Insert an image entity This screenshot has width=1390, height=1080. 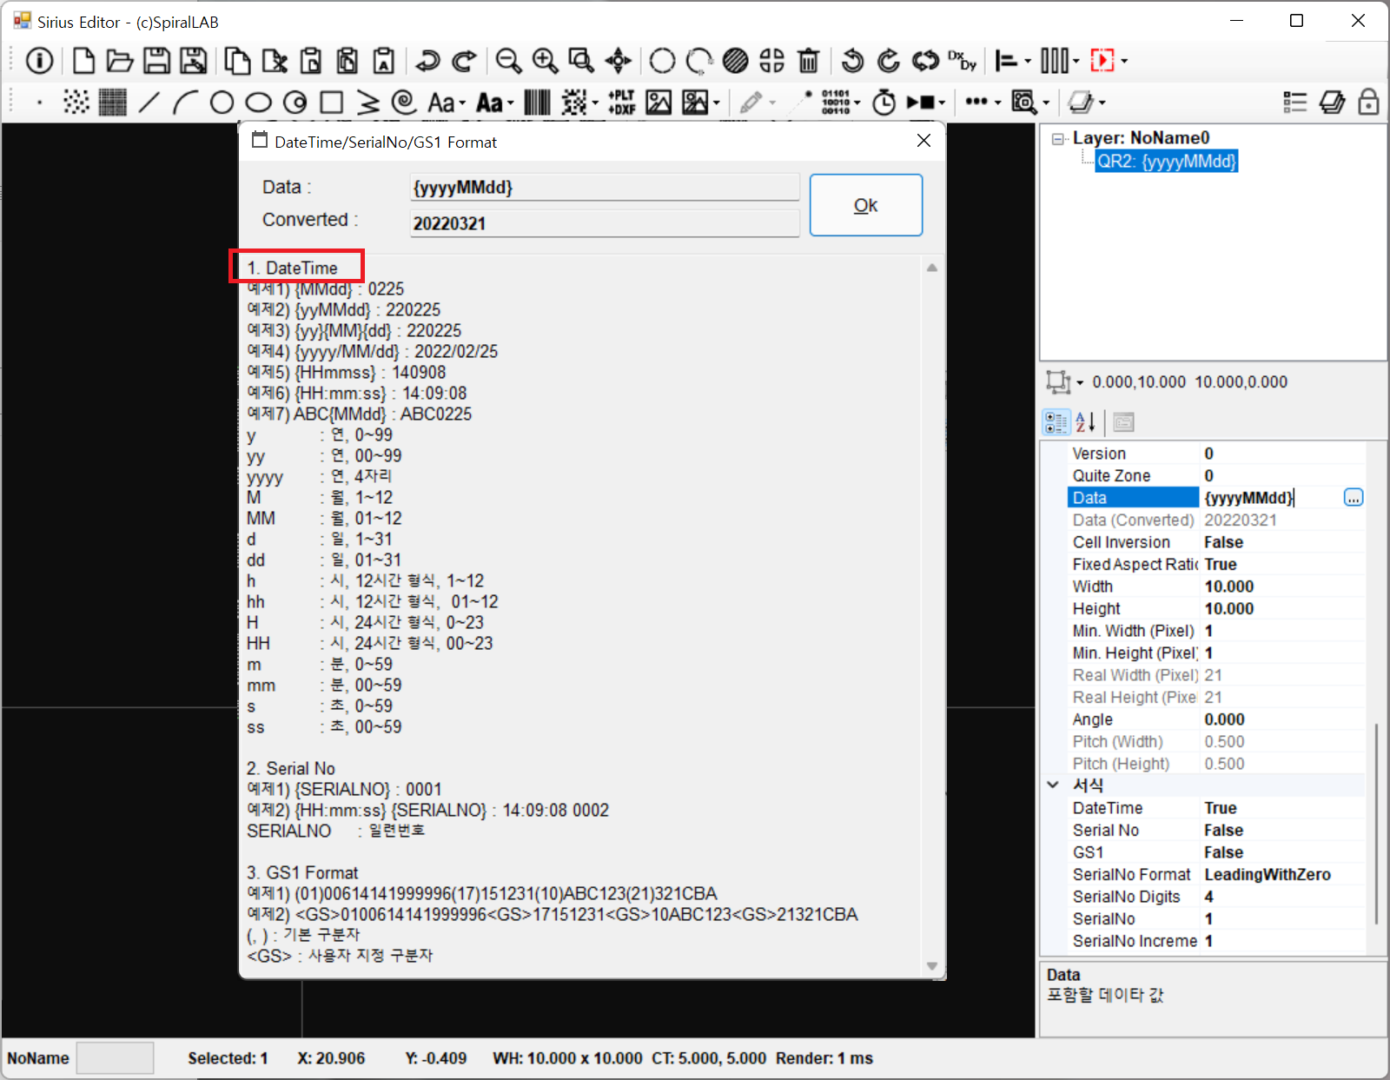pos(659,102)
